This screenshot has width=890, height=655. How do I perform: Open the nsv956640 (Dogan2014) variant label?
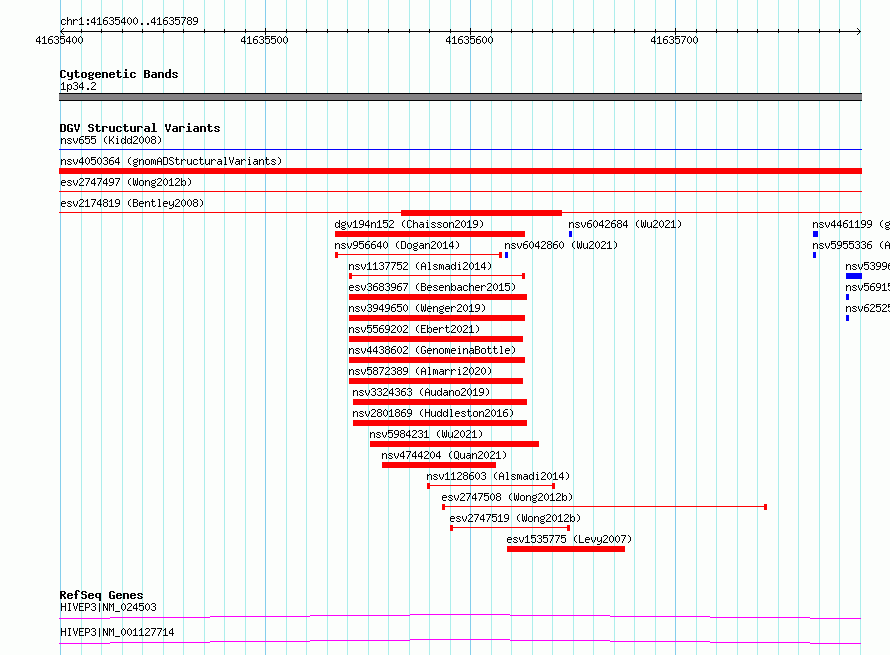click(397, 245)
